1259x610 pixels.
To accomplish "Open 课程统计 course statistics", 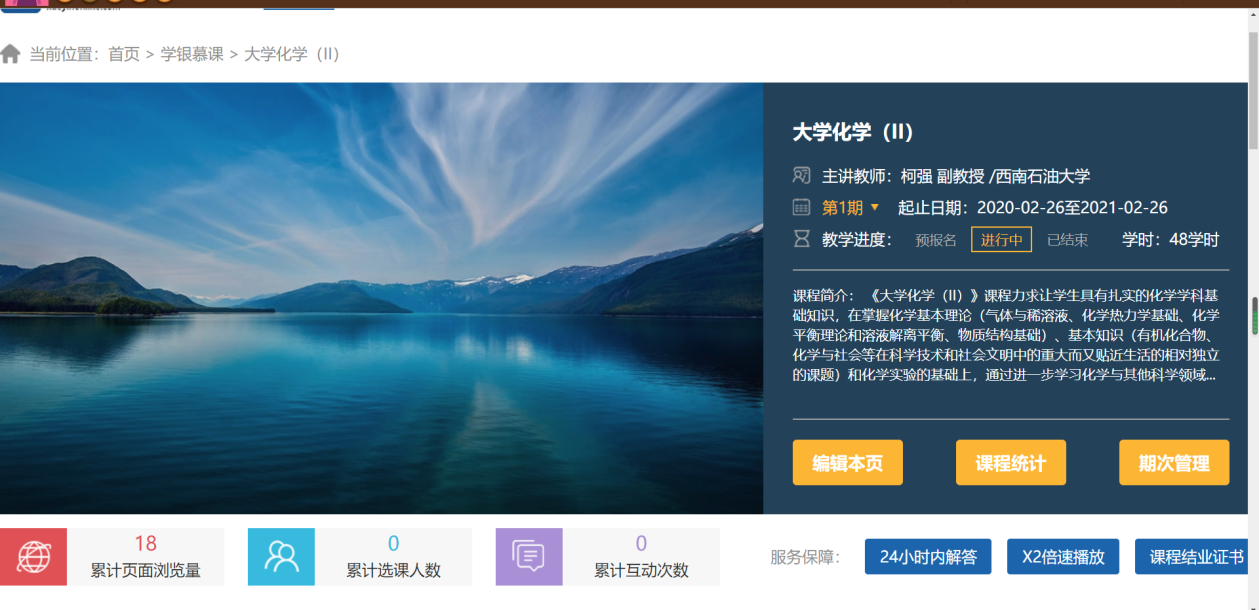I will point(1010,463).
